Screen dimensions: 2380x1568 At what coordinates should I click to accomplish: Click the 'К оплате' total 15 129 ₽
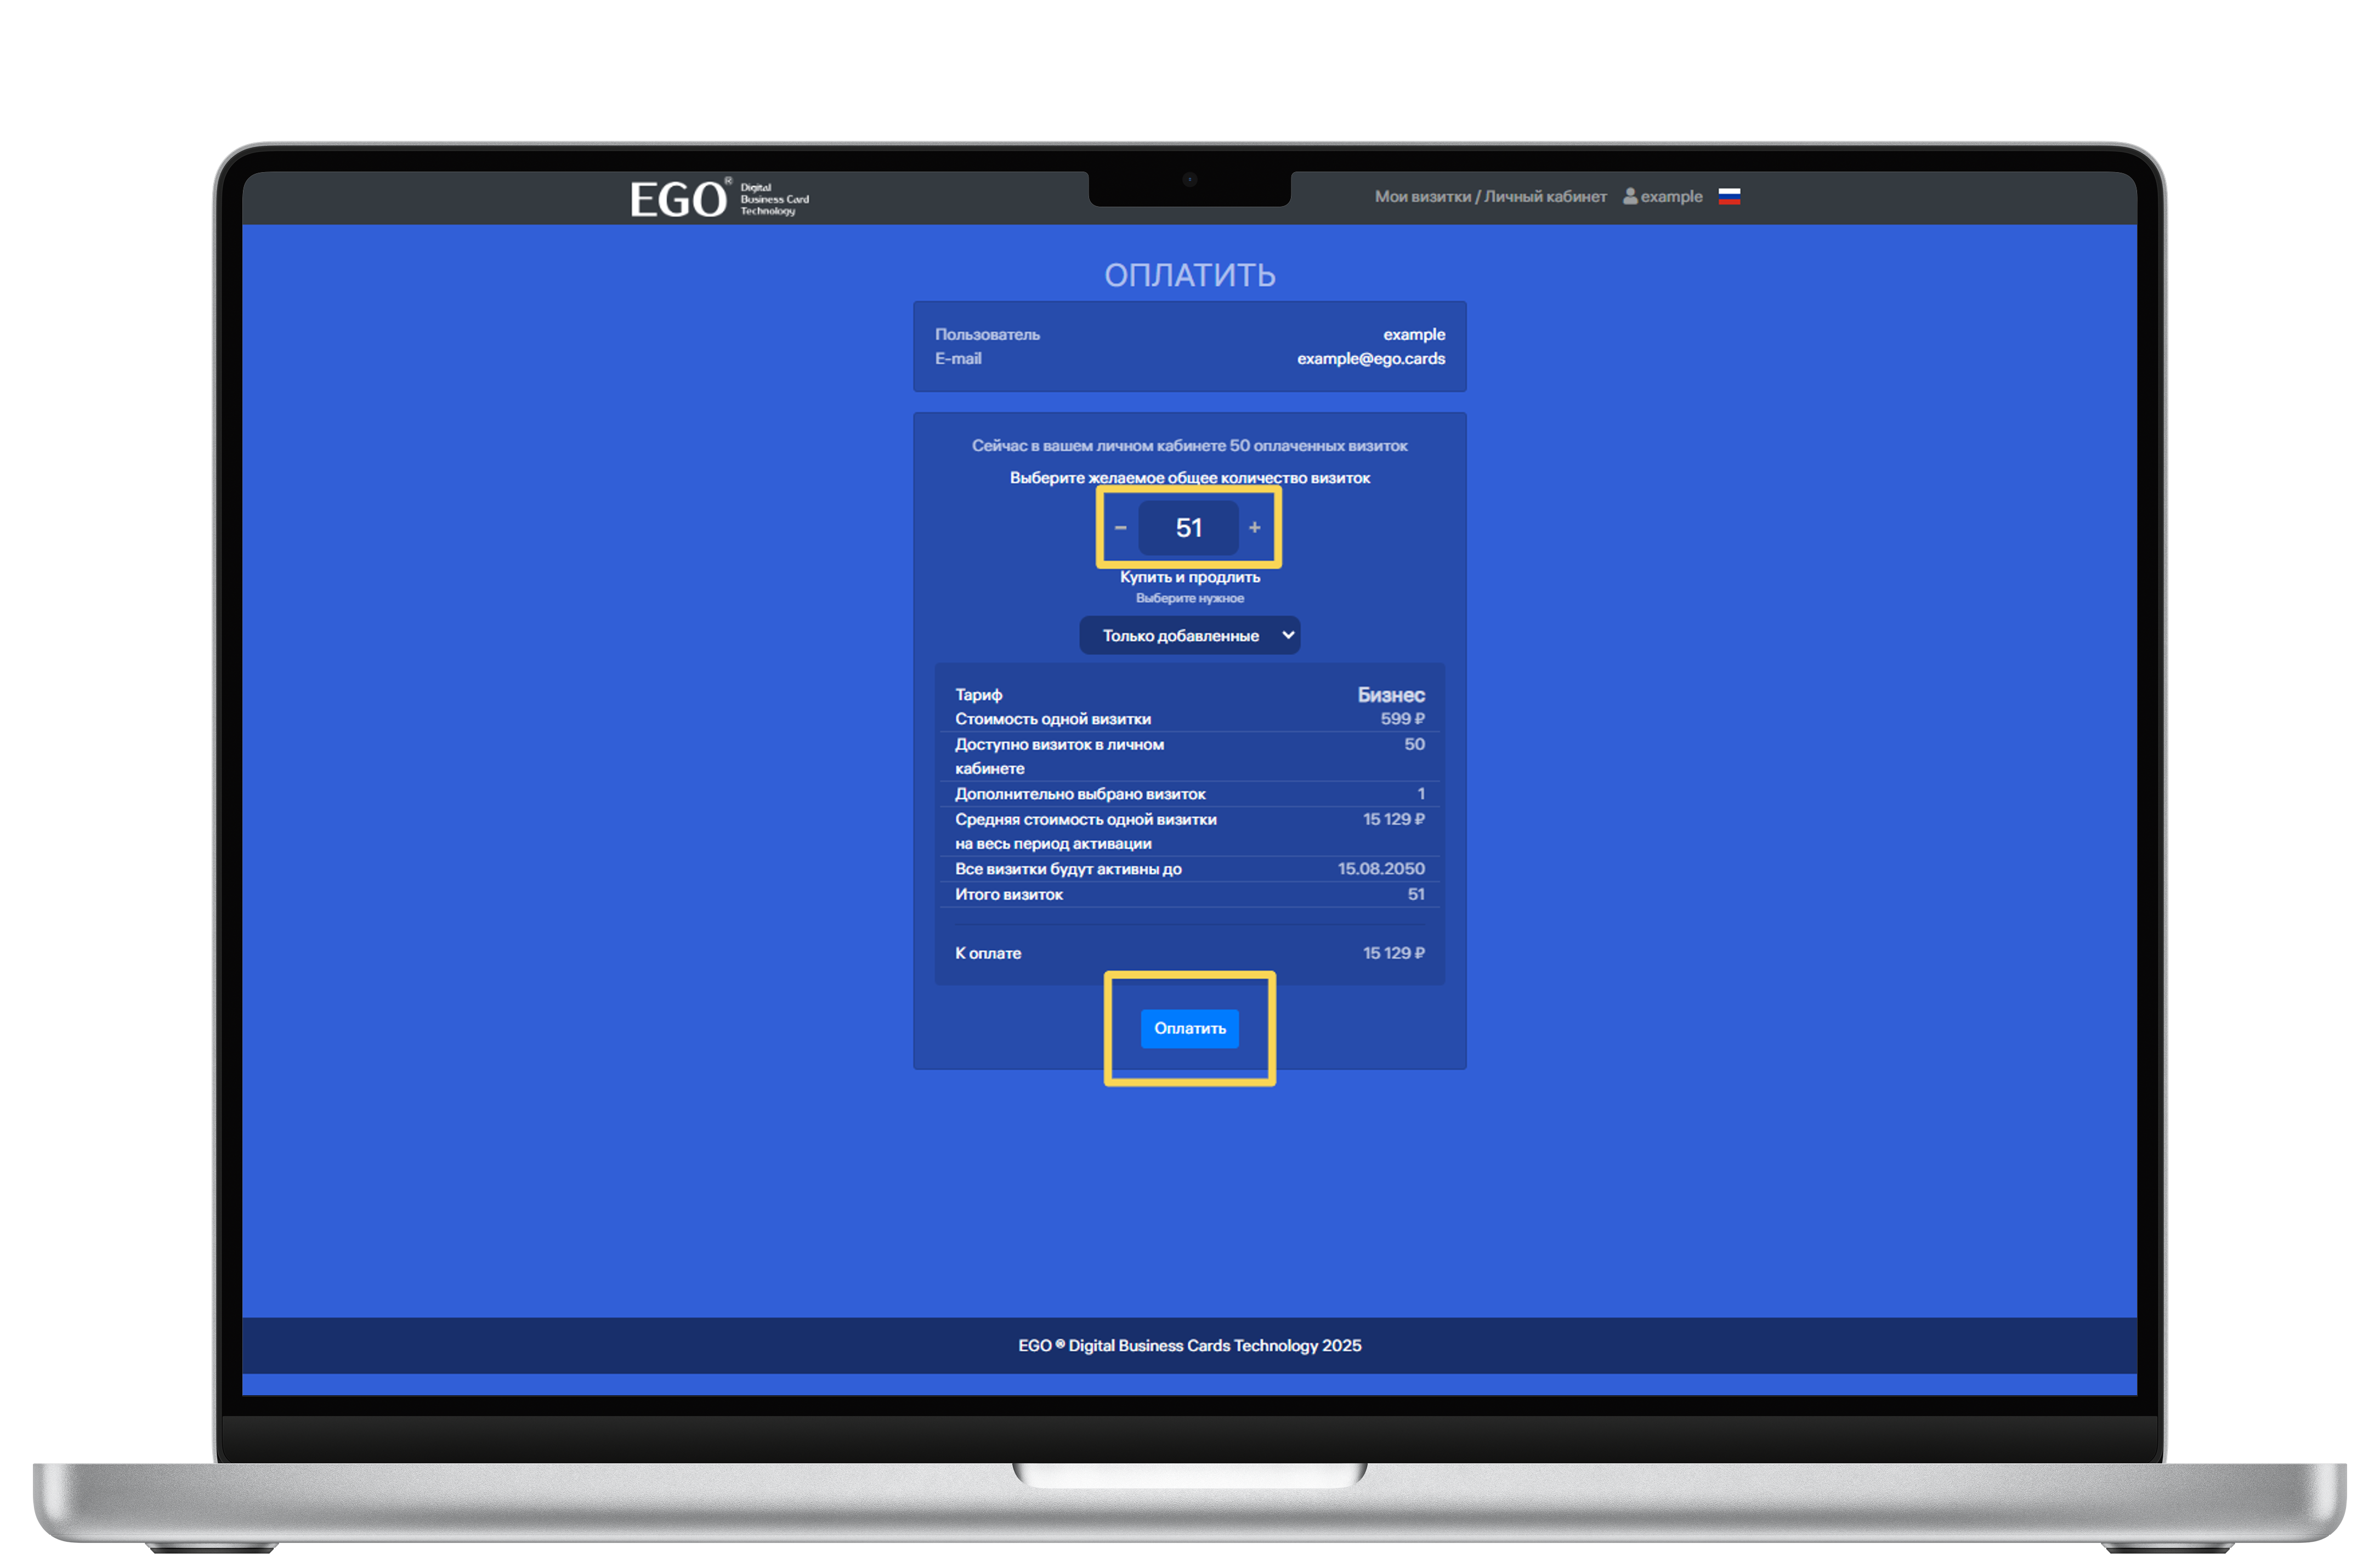(1393, 953)
